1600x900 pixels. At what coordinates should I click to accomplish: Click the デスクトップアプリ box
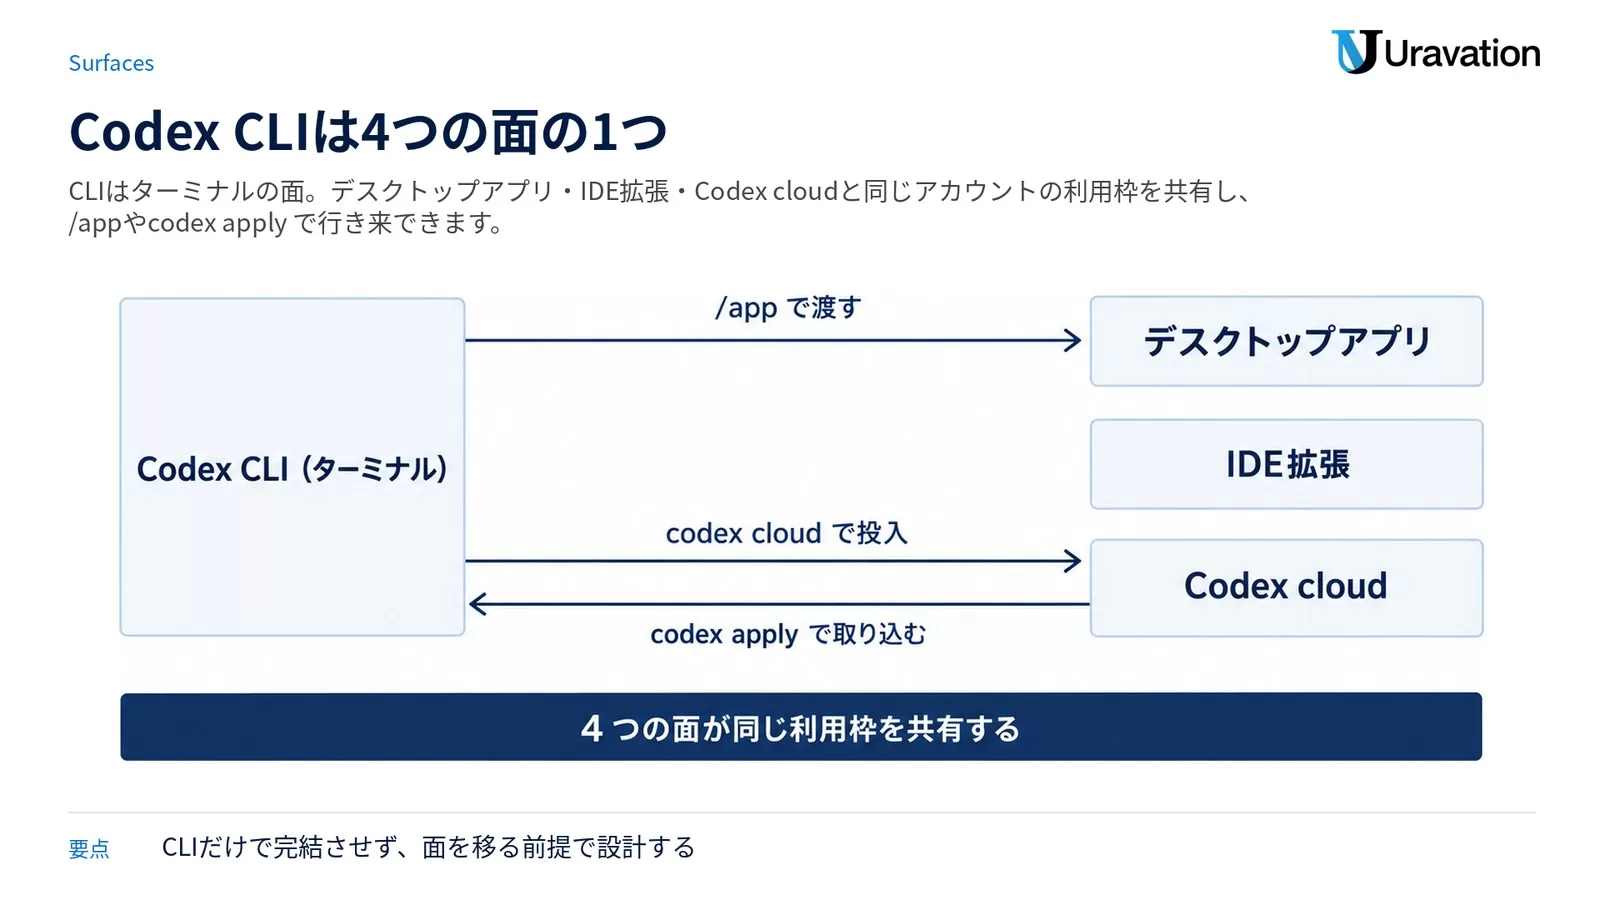coord(1286,341)
